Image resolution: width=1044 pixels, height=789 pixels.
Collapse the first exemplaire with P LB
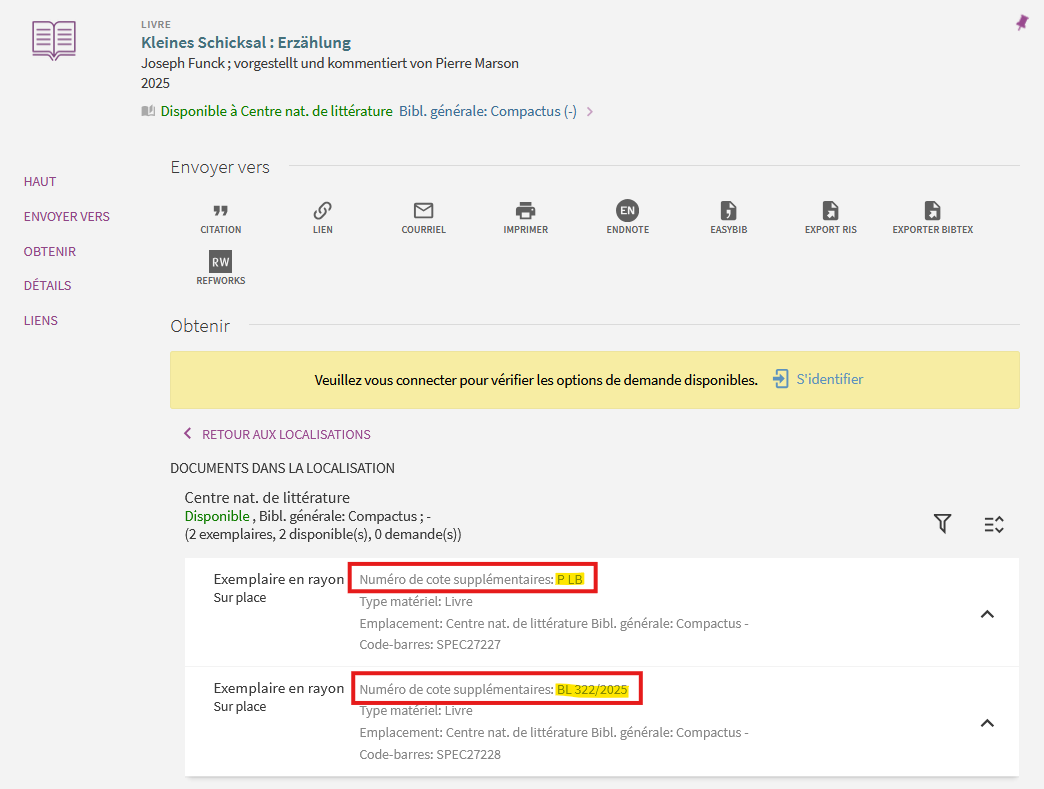(986, 614)
